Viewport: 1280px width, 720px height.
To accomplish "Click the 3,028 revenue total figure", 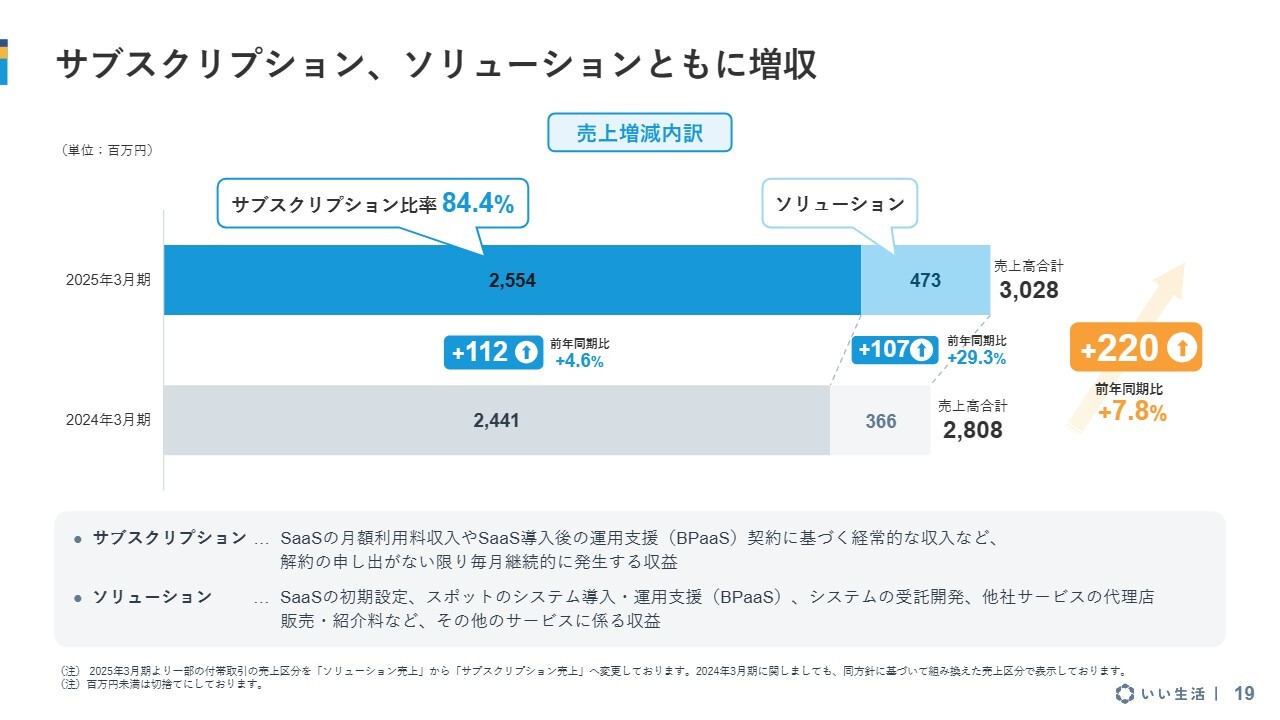I will 1028,290.
